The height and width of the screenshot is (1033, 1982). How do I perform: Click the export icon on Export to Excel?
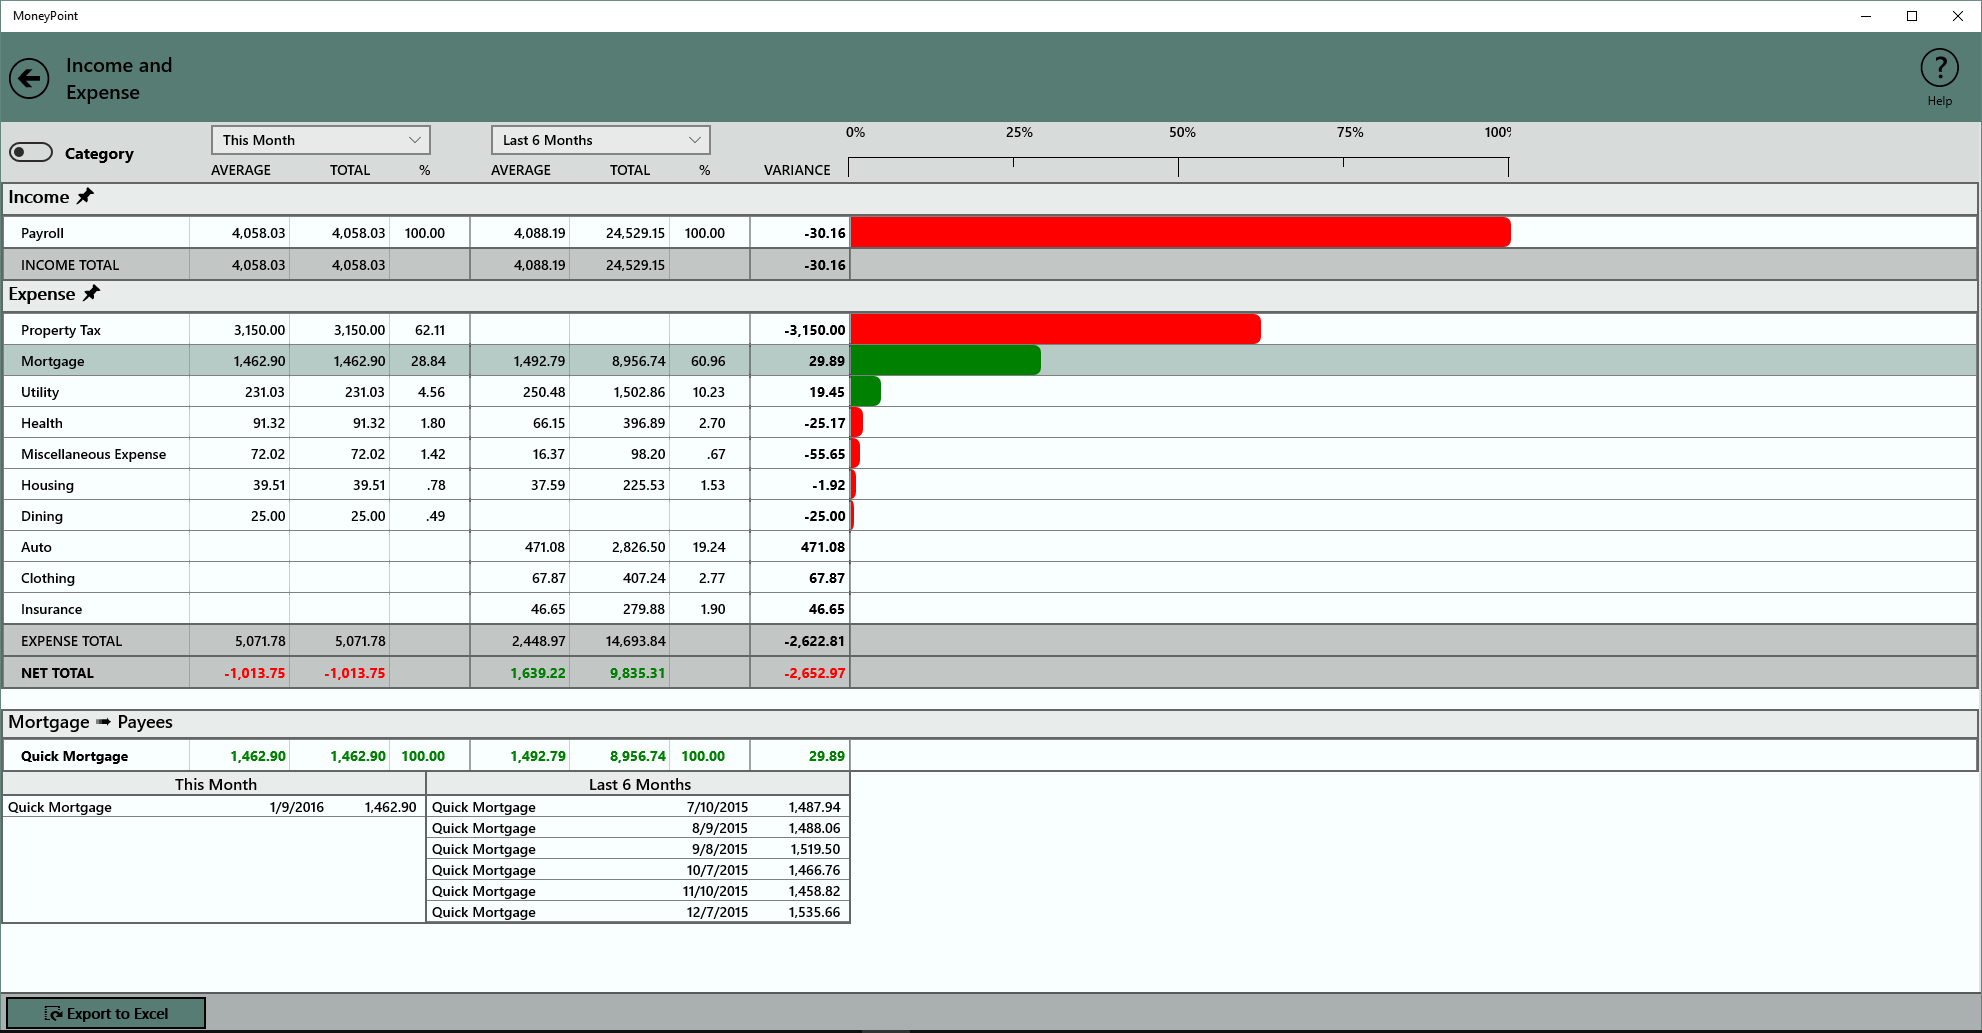[55, 1012]
